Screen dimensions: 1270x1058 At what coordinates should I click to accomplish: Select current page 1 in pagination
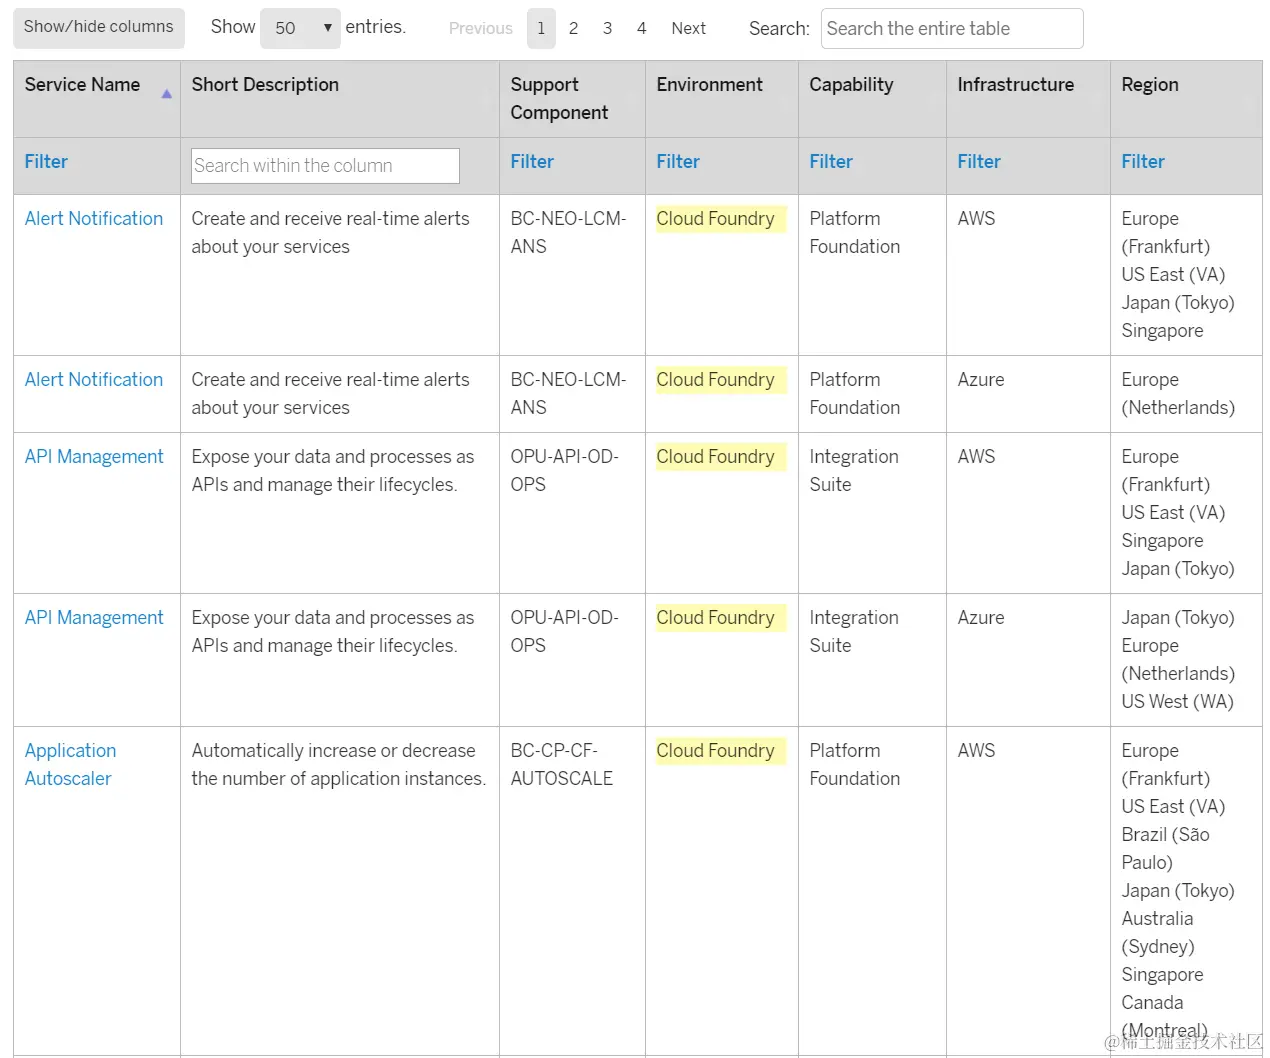point(541,28)
